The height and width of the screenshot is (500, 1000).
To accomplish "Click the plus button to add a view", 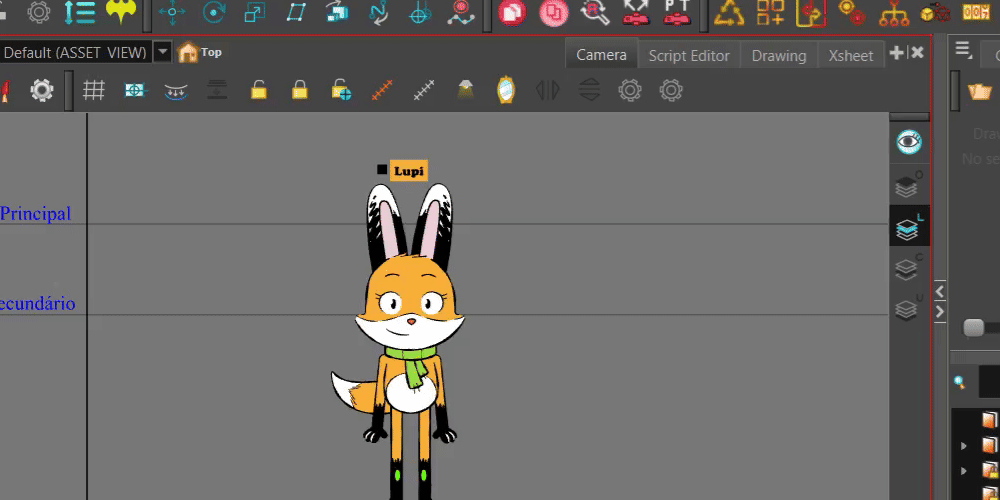I will 896,53.
